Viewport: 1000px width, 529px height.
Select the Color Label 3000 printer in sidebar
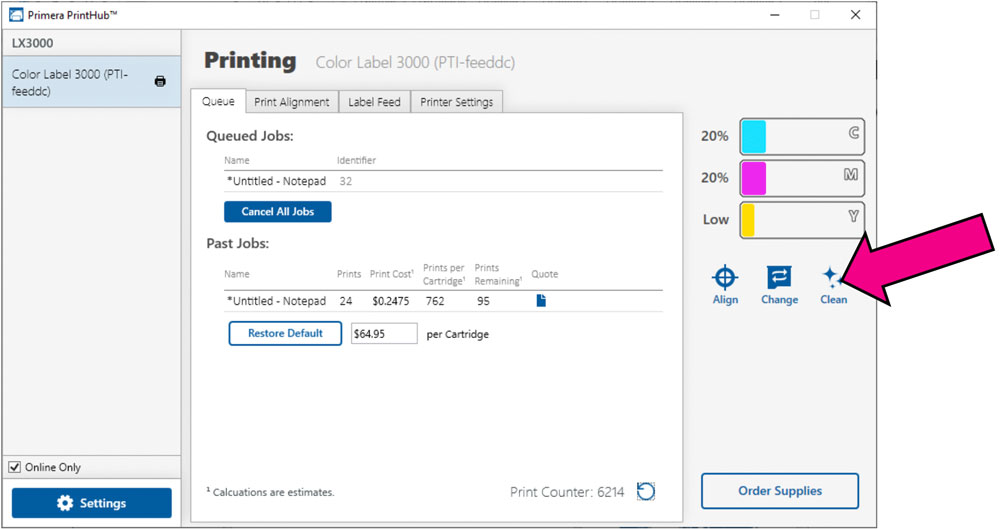point(91,82)
